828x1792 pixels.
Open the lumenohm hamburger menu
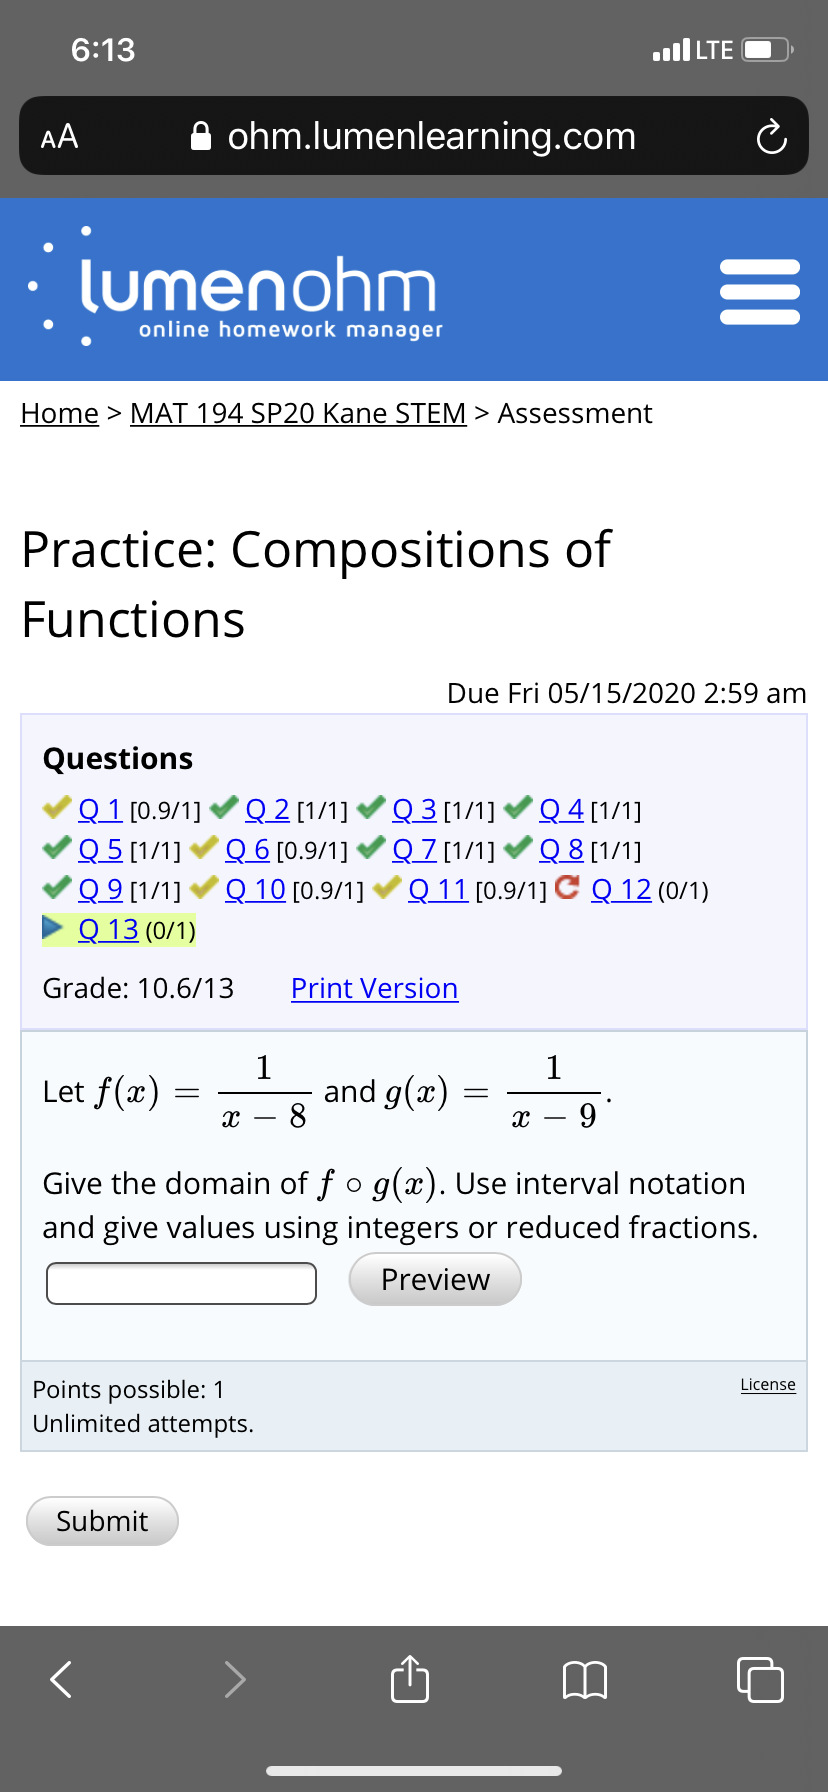(760, 291)
